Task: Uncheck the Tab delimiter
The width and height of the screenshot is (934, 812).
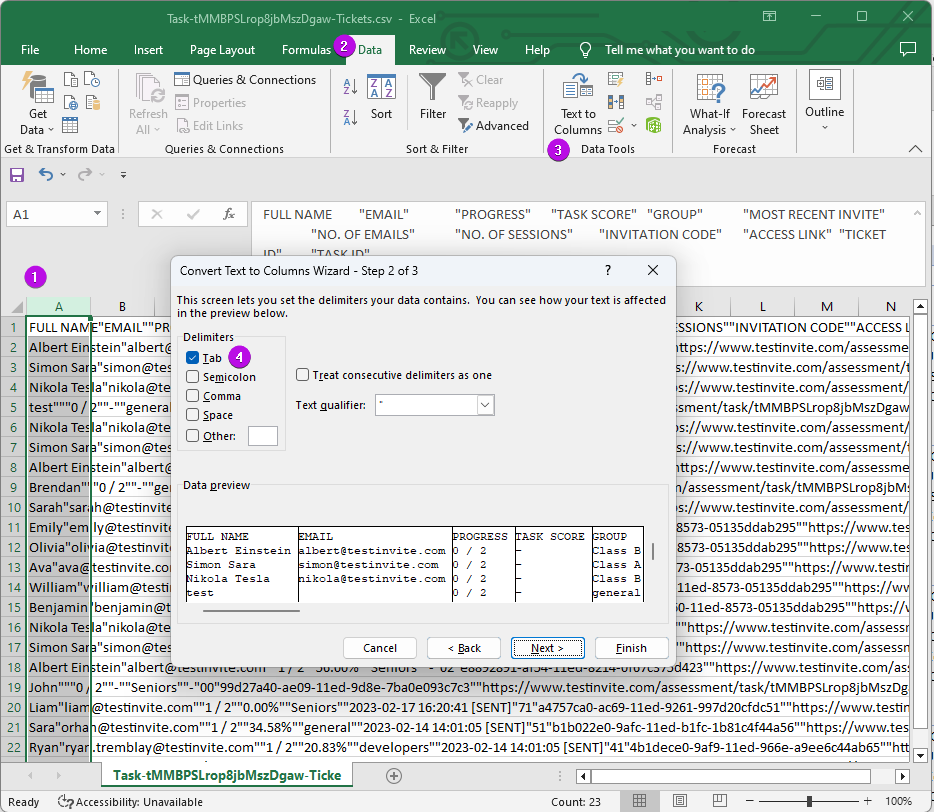Action: [192, 357]
